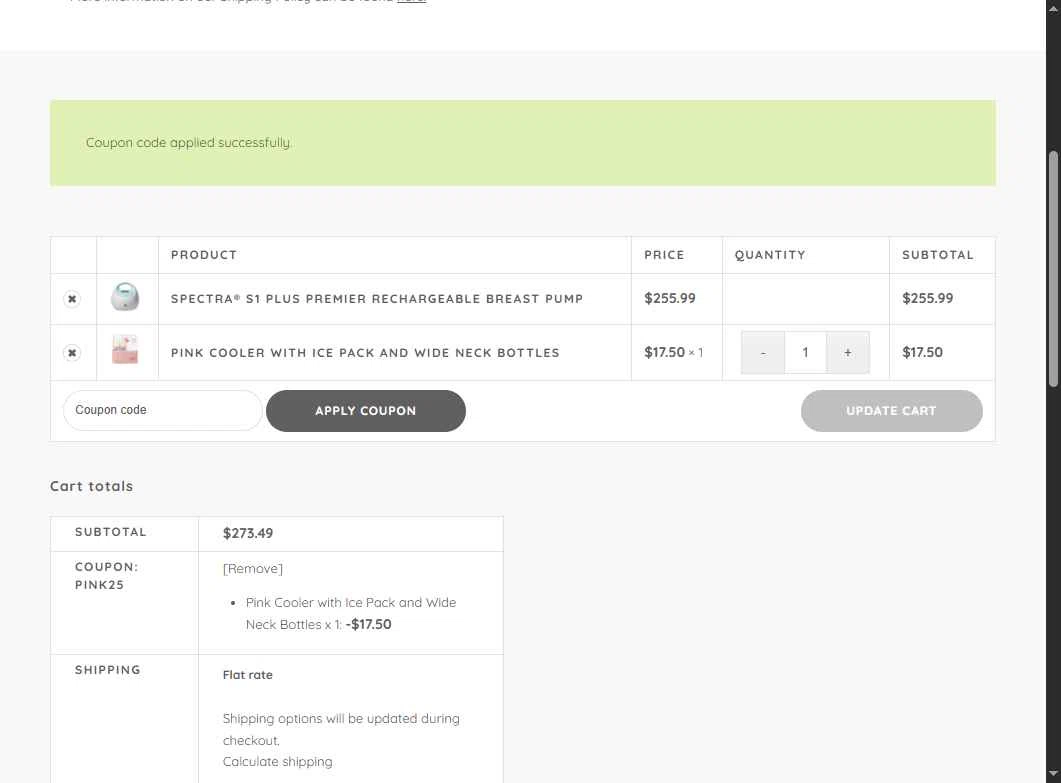The height and width of the screenshot is (783, 1061).
Task: Click the 'Cart totals' heading
Action: coord(91,486)
